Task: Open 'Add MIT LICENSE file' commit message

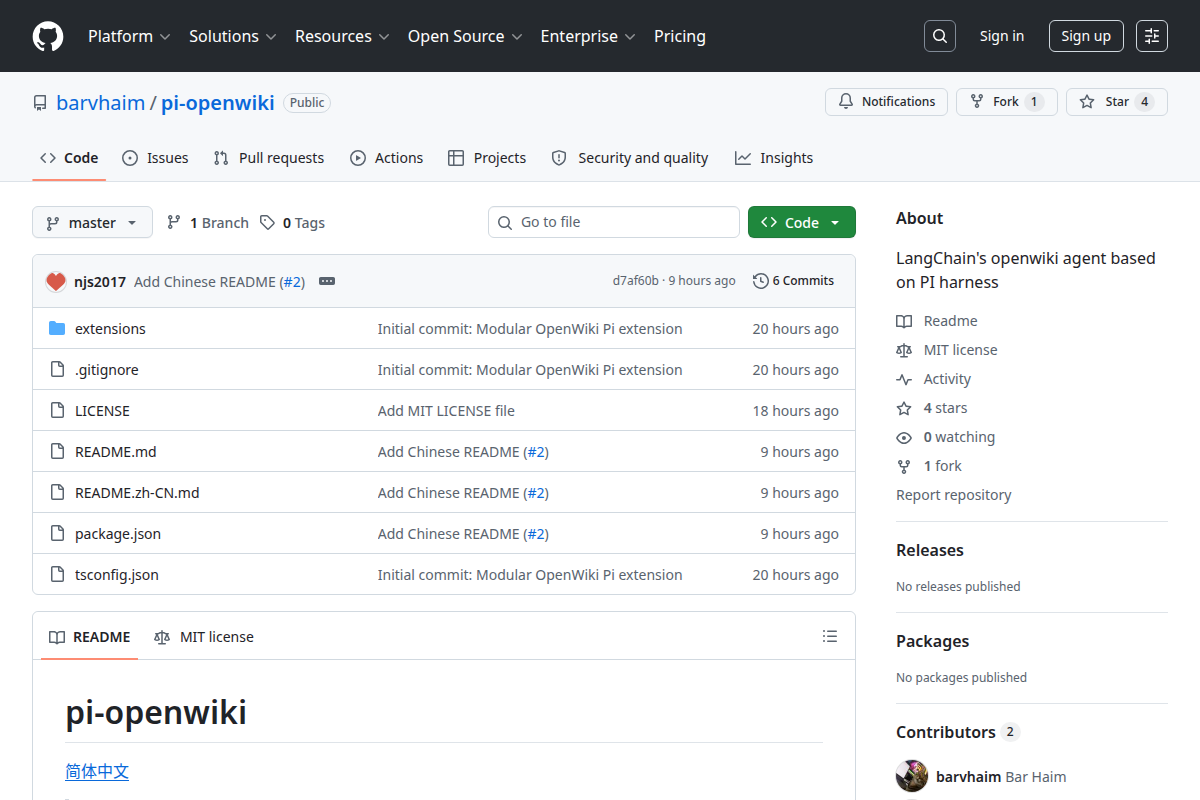Action: (446, 411)
